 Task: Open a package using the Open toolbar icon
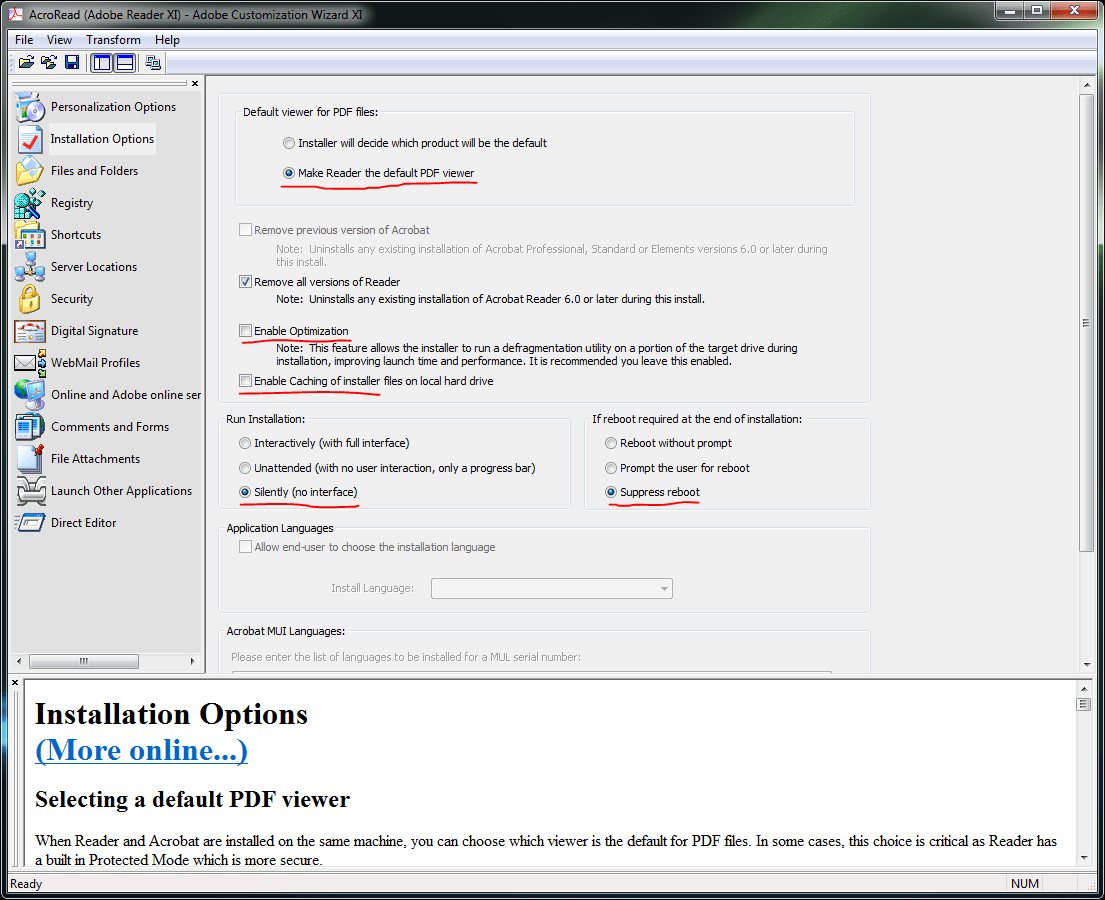pos(26,61)
